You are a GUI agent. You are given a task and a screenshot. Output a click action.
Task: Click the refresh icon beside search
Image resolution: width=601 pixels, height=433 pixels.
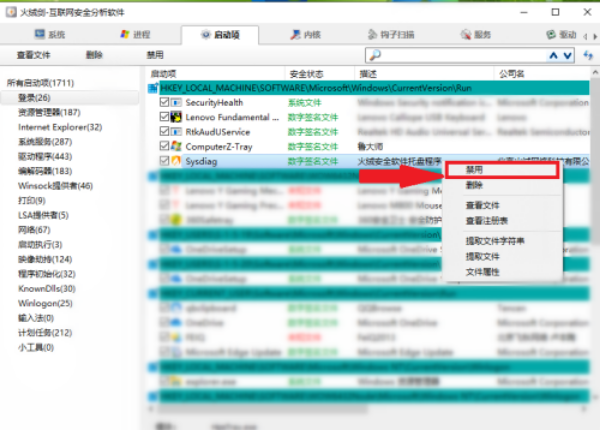588,56
